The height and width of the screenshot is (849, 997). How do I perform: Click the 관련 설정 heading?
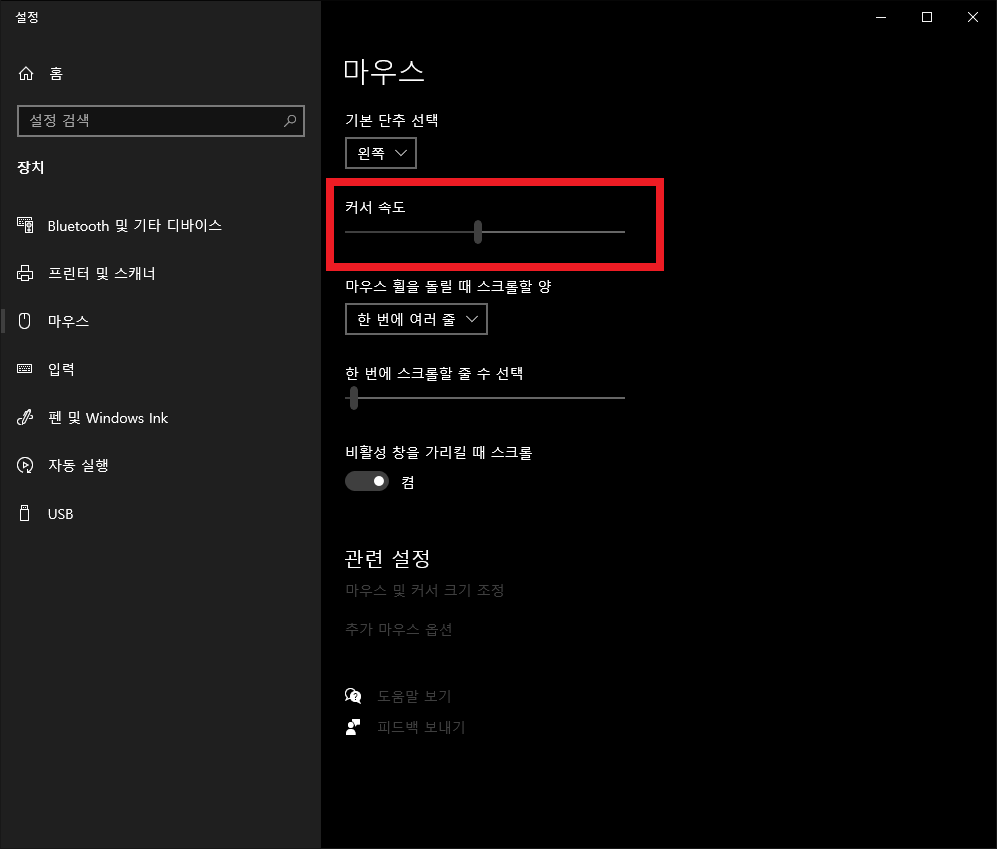click(x=387, y=559)
